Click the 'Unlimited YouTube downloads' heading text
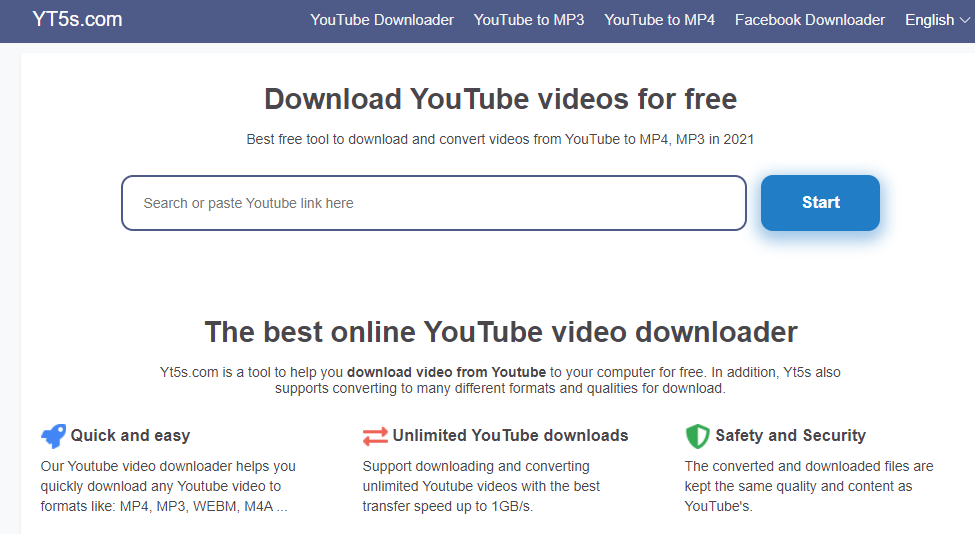 pyautogui.click(x=511, y=436)
